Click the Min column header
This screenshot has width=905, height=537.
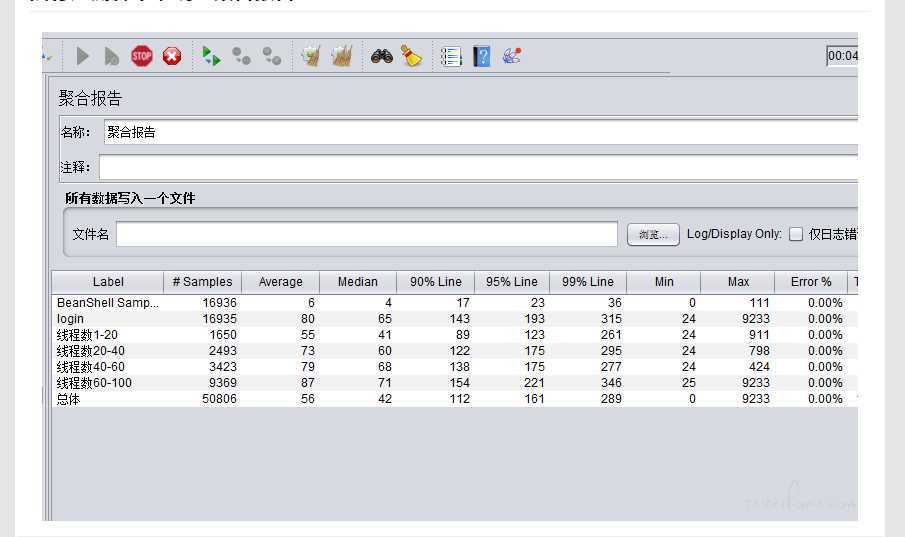click(664, 282)
